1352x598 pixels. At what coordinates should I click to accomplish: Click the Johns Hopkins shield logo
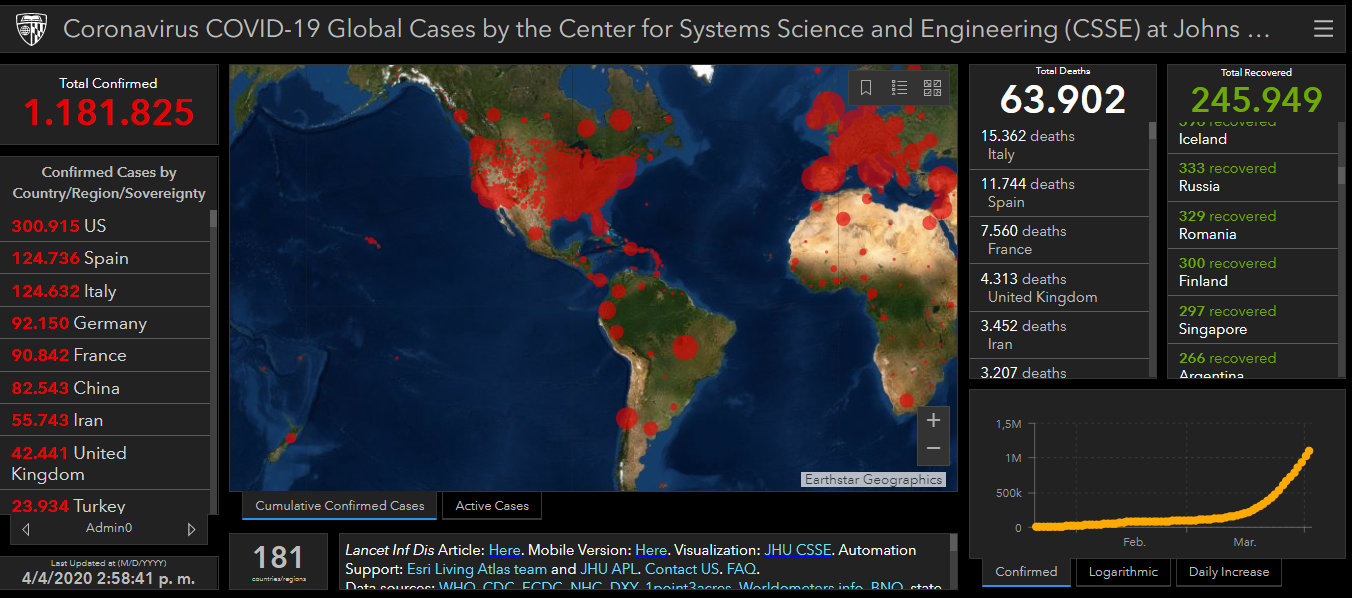coord(31,29)
